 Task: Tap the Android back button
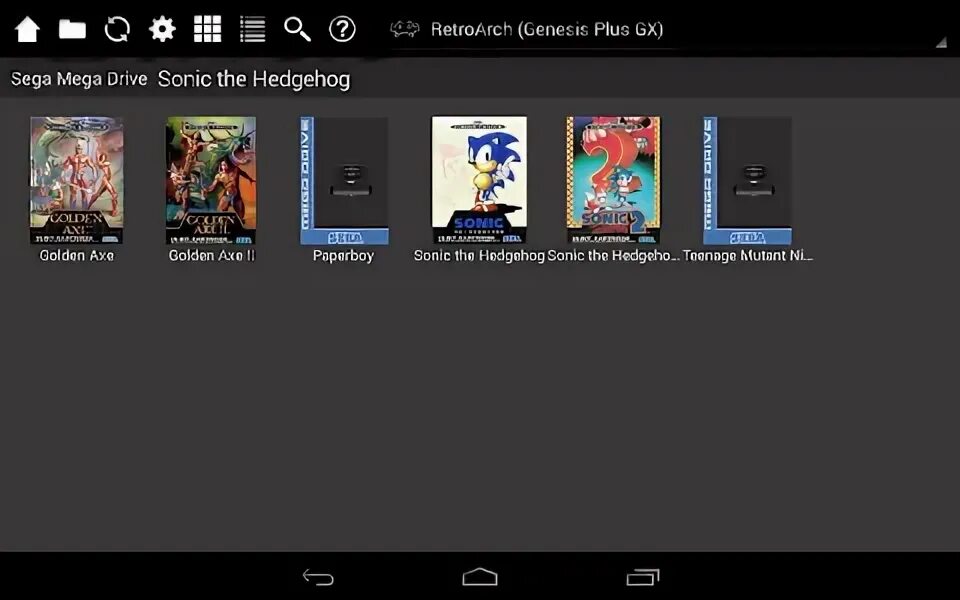pos(318,577)
